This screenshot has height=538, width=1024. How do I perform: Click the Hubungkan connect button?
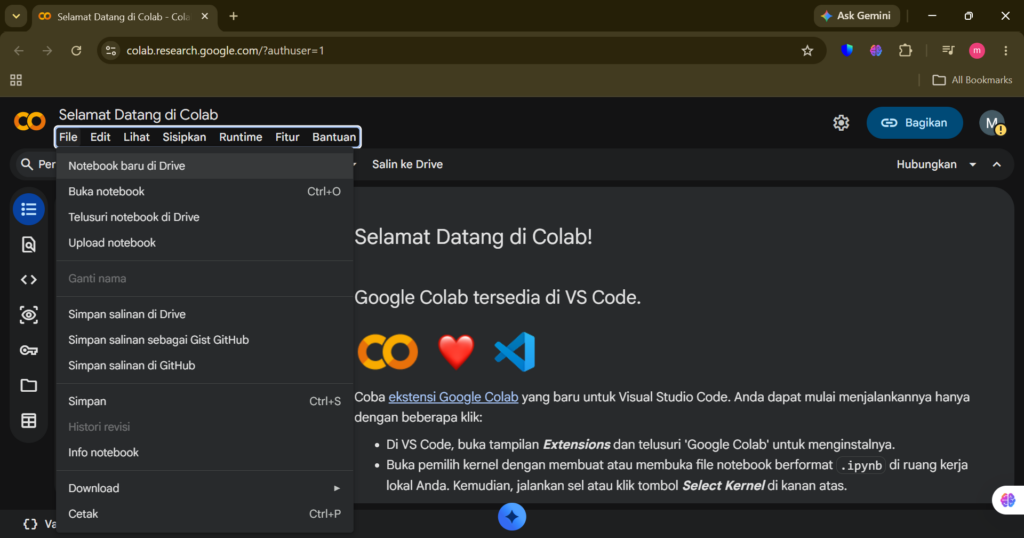coord(926,165)
